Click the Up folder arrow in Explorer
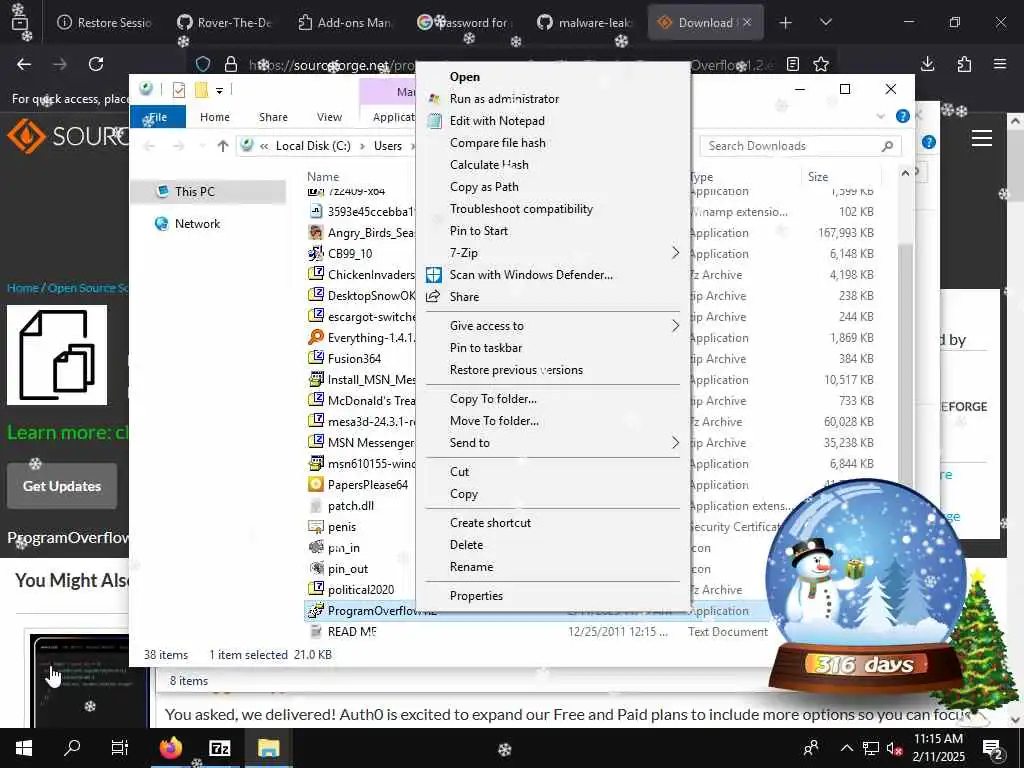Viewport: 1024px width, 768px height. point(223,146)
